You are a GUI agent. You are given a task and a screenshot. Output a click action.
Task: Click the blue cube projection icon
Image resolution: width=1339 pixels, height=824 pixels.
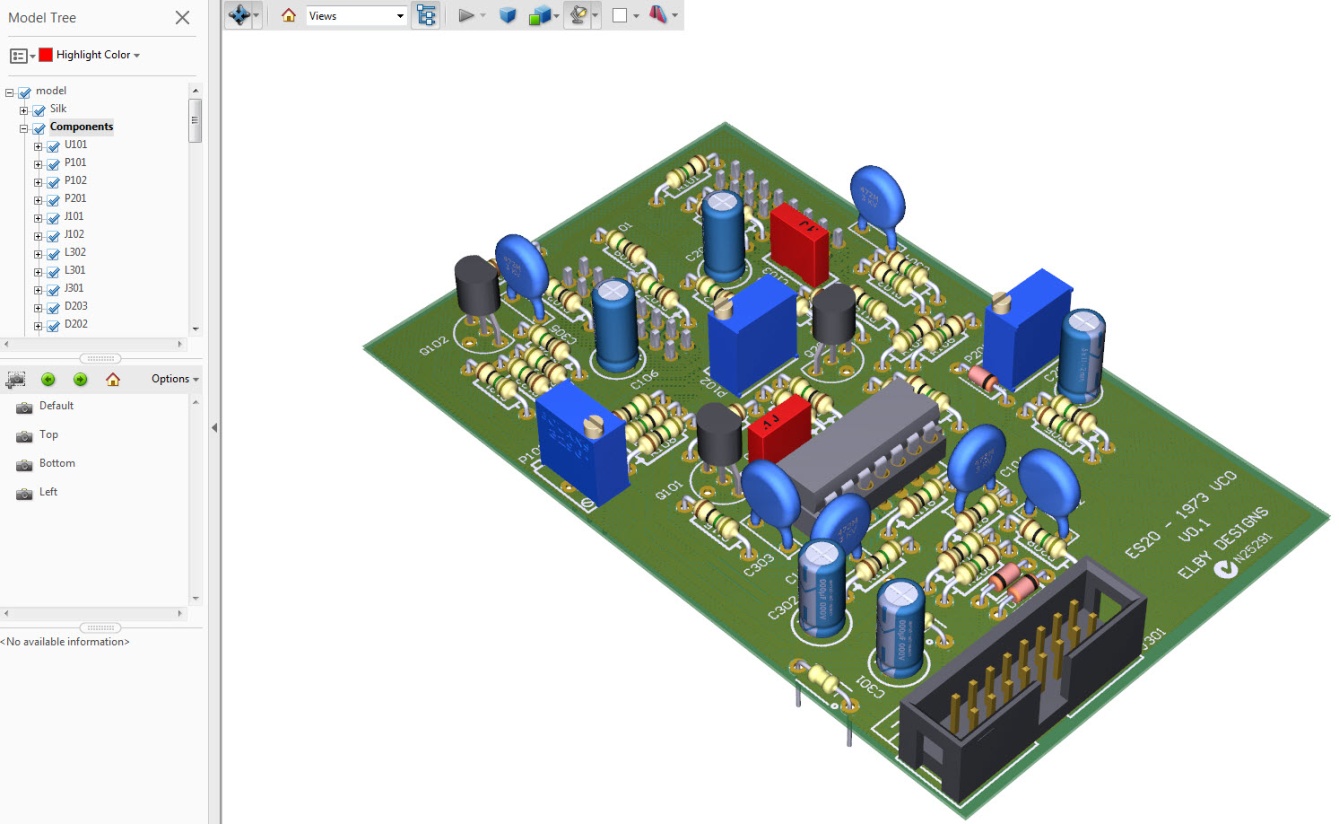507,15
